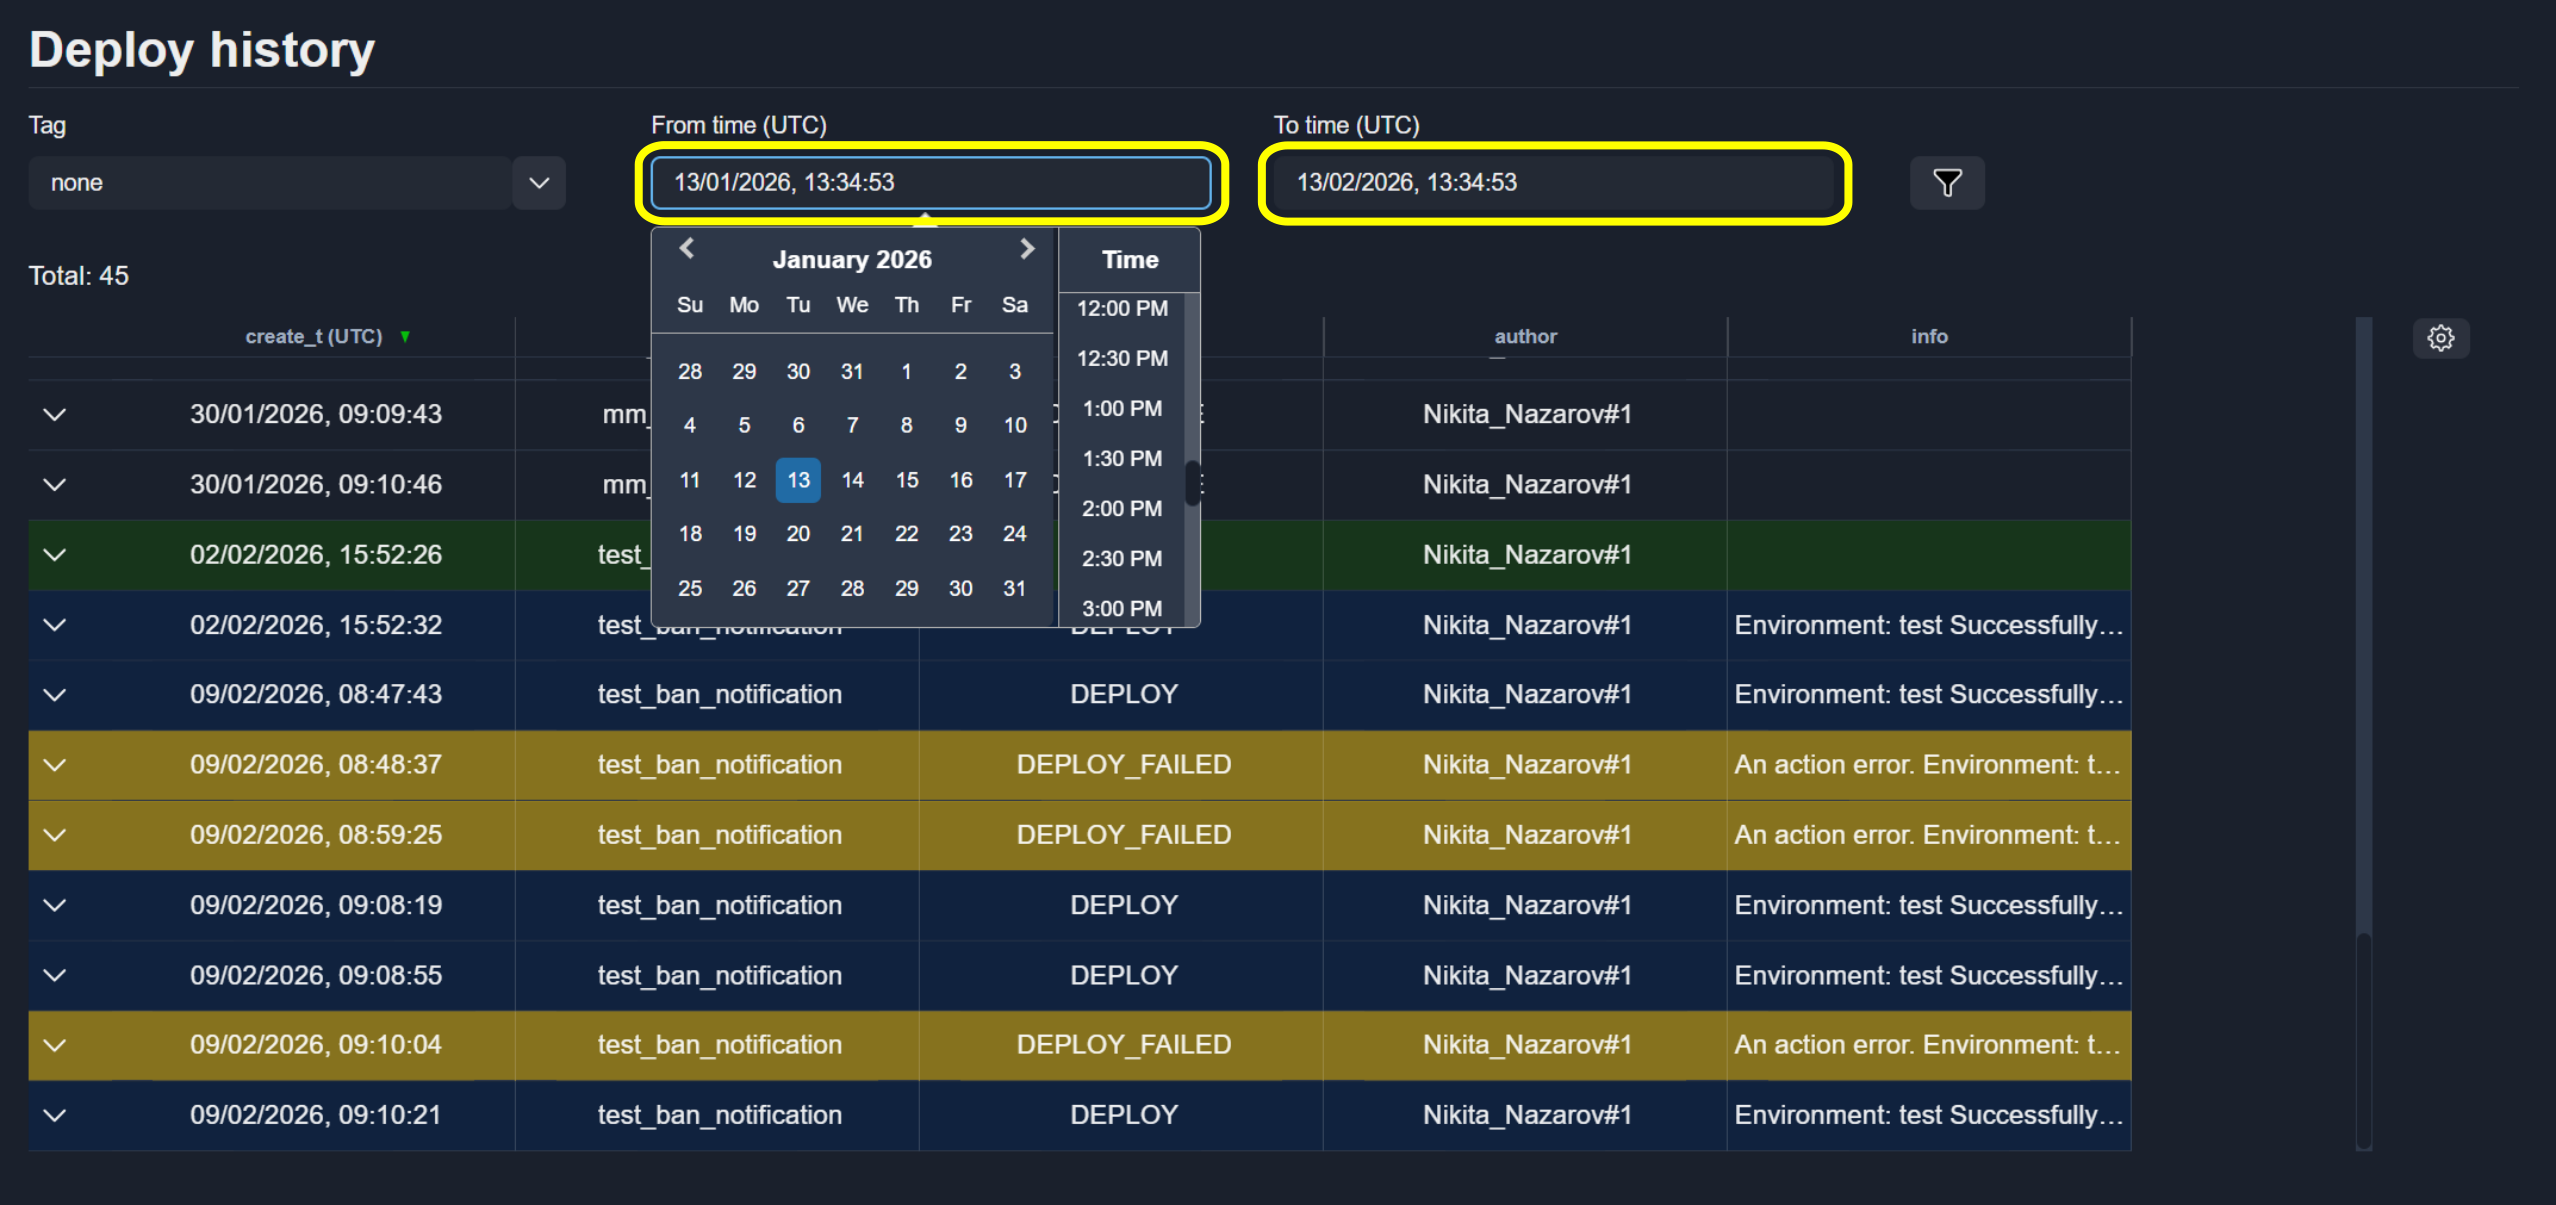This screenshot has height=1205, width=2556.
Task: Select 12:30 PM in time list
Action: tap(1122, 358)
